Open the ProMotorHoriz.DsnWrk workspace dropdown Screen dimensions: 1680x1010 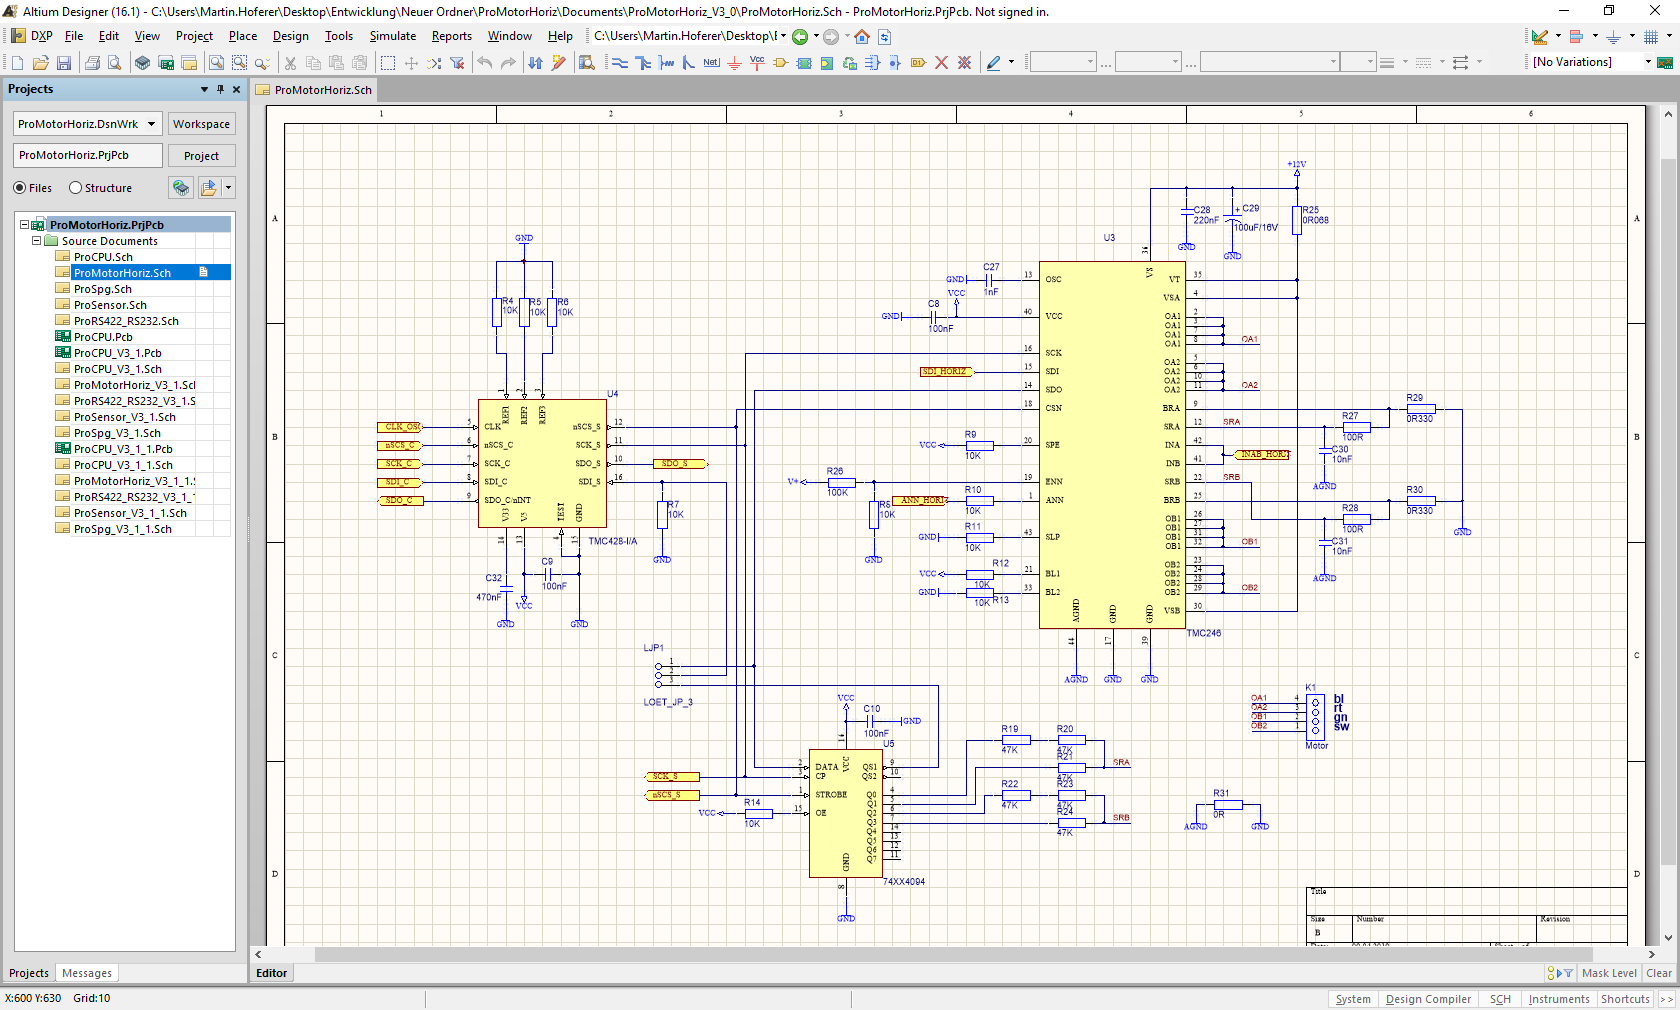point(152,124)
